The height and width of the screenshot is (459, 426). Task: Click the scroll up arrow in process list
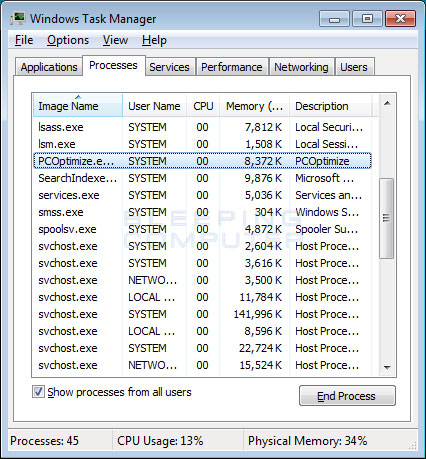(x=387, y=103)
